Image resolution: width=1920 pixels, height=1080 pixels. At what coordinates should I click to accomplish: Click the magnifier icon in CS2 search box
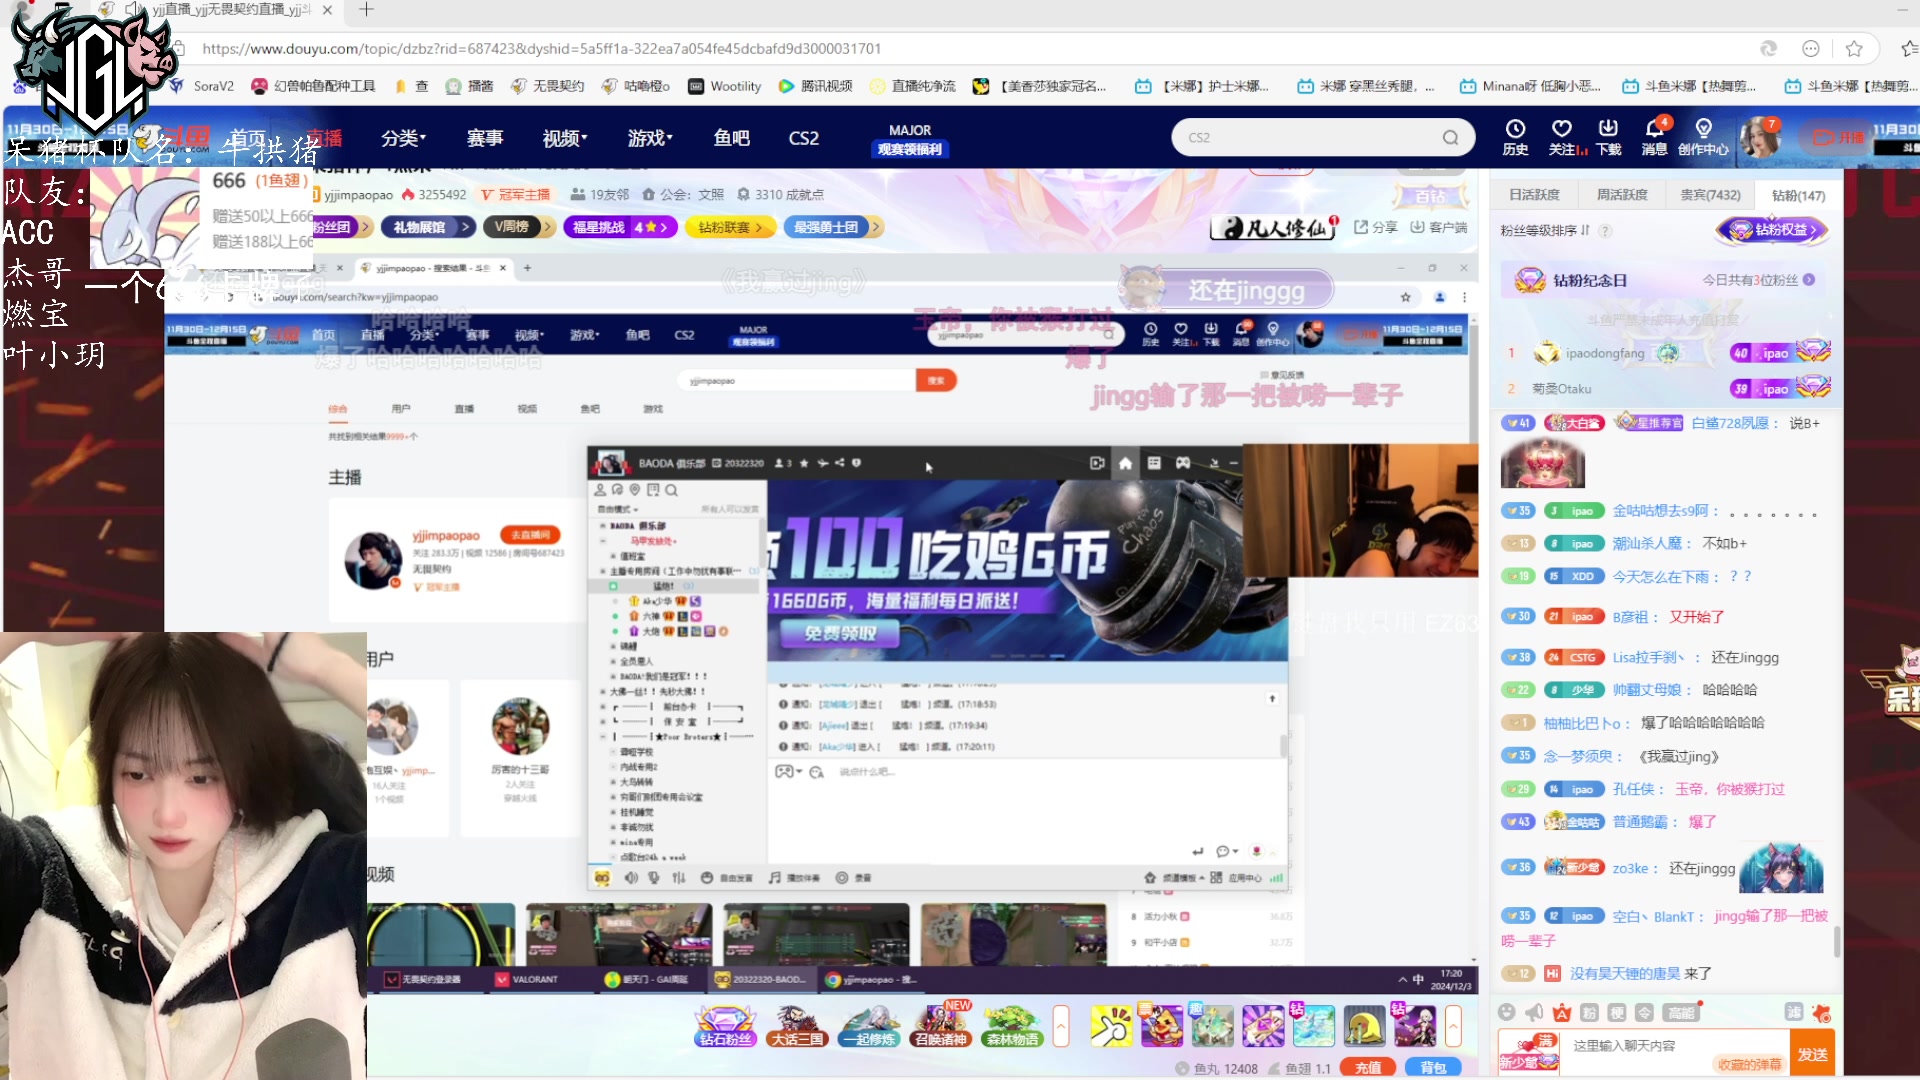[x=1450, y=138]
